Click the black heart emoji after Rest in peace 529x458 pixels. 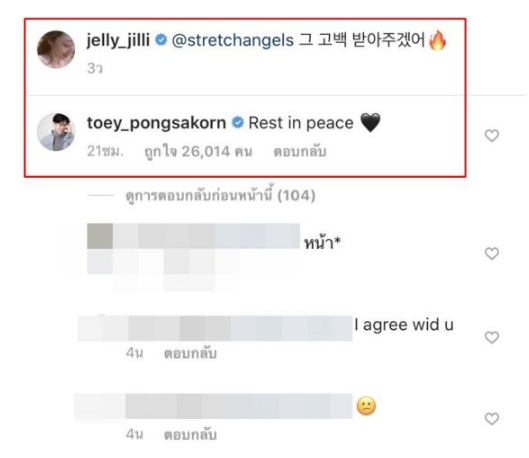(x=370, y=122)
